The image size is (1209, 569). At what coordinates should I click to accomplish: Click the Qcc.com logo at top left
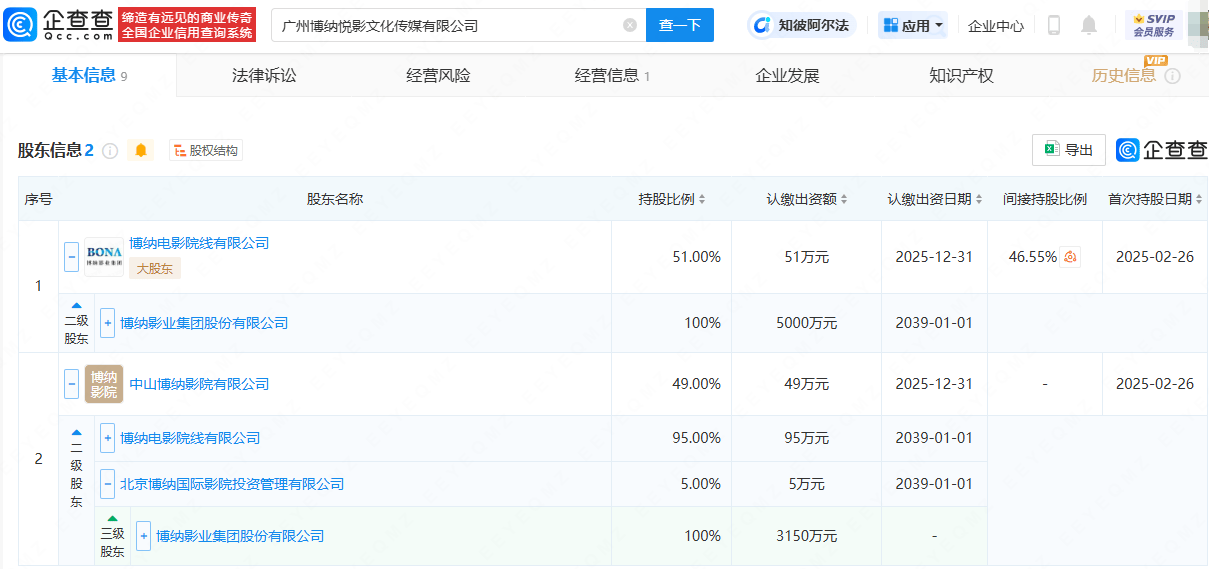(59, 25)
